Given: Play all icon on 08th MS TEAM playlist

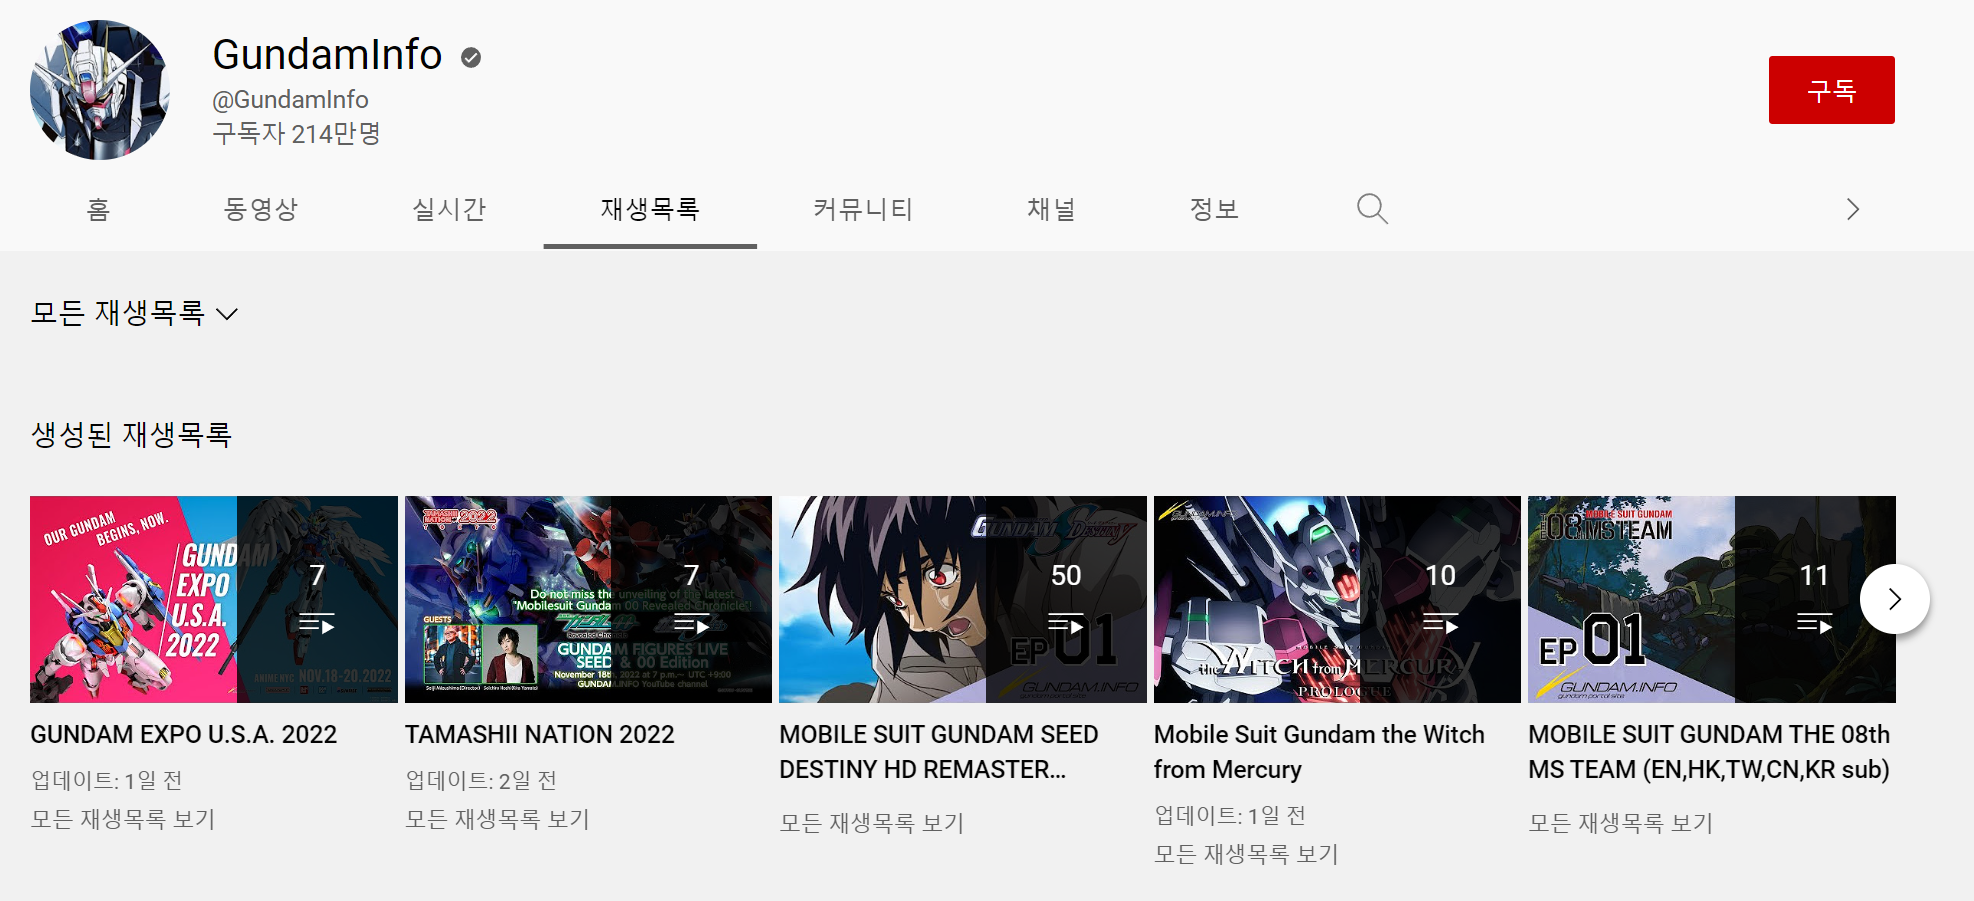Looking at the screenshot, I should click(x=1814, y=624).
